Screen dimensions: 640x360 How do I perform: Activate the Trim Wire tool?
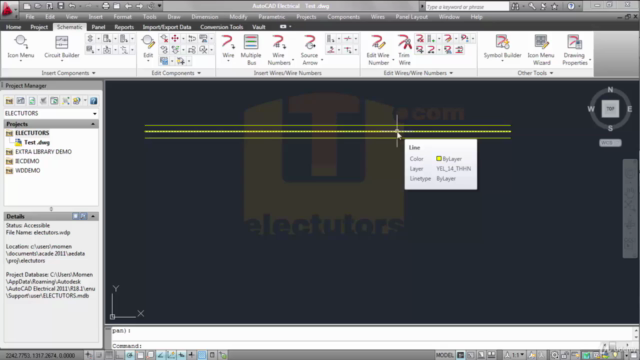pyautogui.click(x=404, y=50)
